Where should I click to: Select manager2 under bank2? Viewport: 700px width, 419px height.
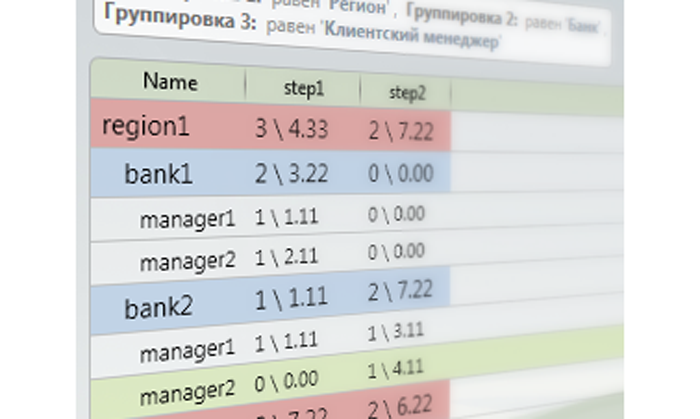point(187,396)
